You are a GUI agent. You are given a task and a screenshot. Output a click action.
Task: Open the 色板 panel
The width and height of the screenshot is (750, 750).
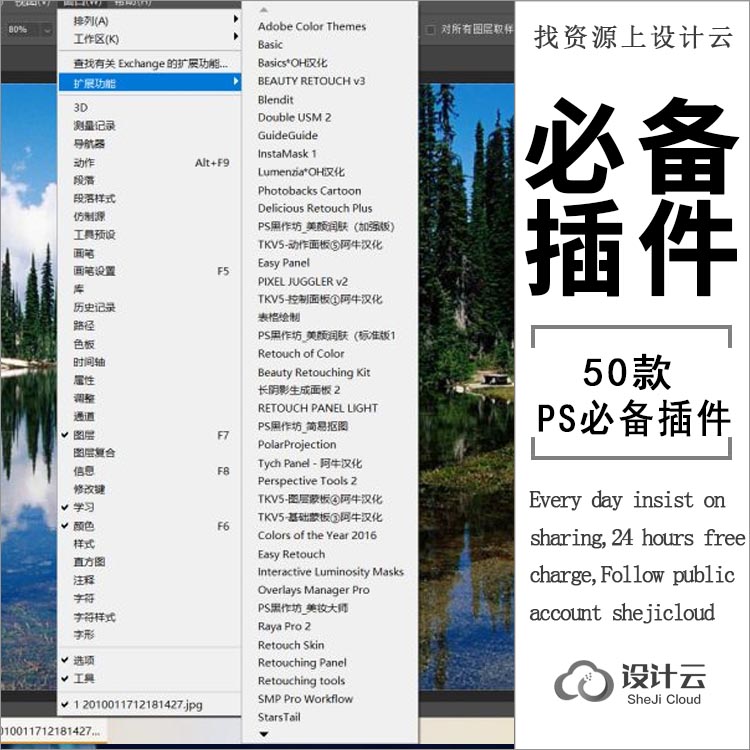click(x=150, y=344)
